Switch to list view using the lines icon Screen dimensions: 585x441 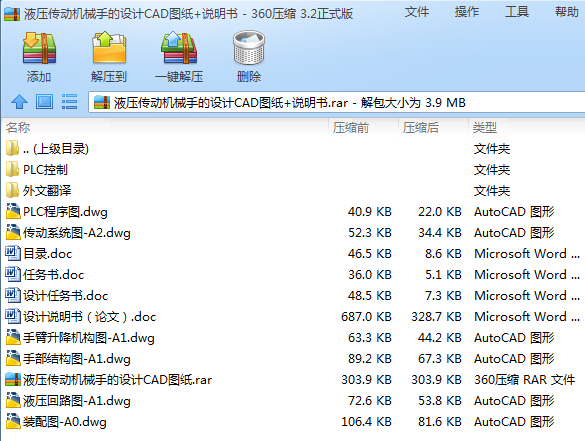[69, 101]
